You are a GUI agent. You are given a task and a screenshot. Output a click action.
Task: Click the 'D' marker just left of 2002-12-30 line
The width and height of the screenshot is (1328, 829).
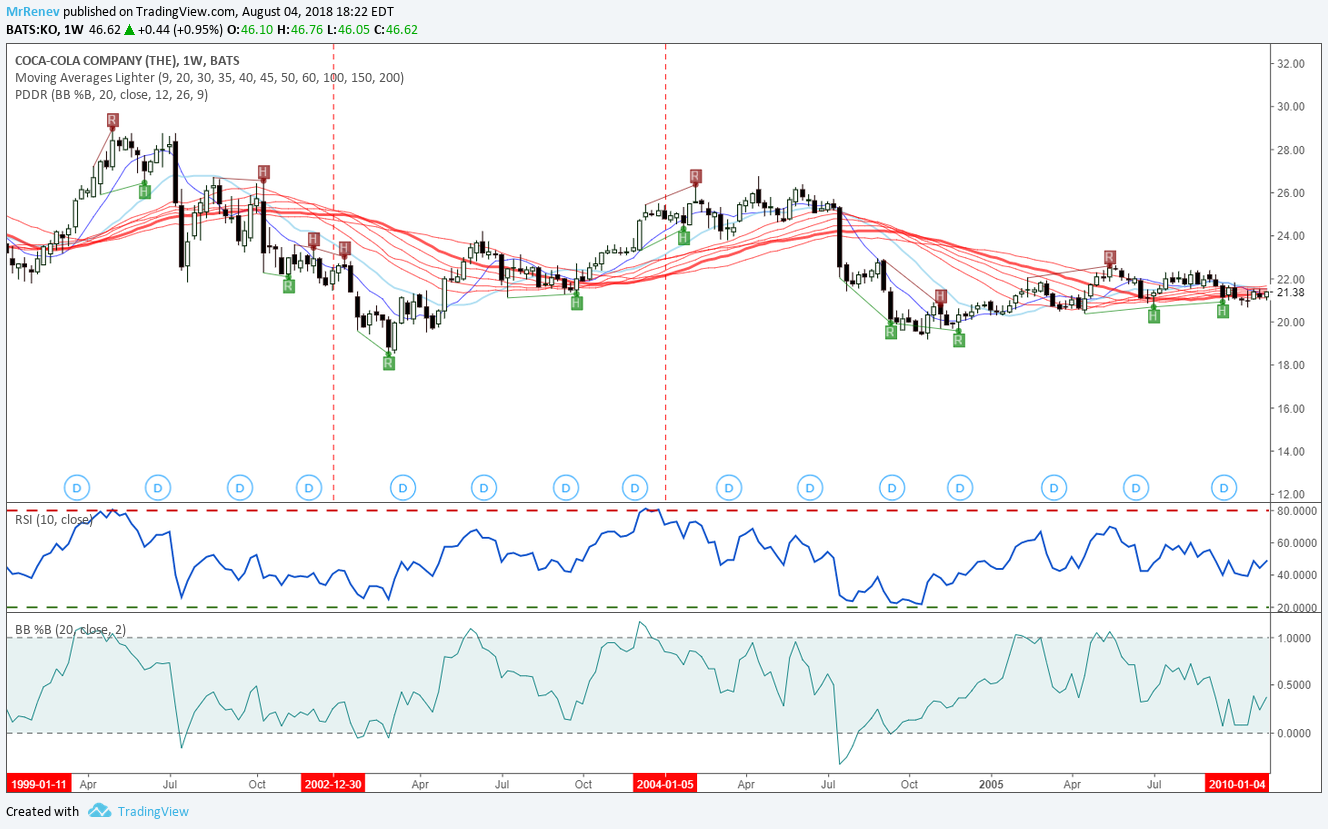pyautogui.click(x=309, y=488)
